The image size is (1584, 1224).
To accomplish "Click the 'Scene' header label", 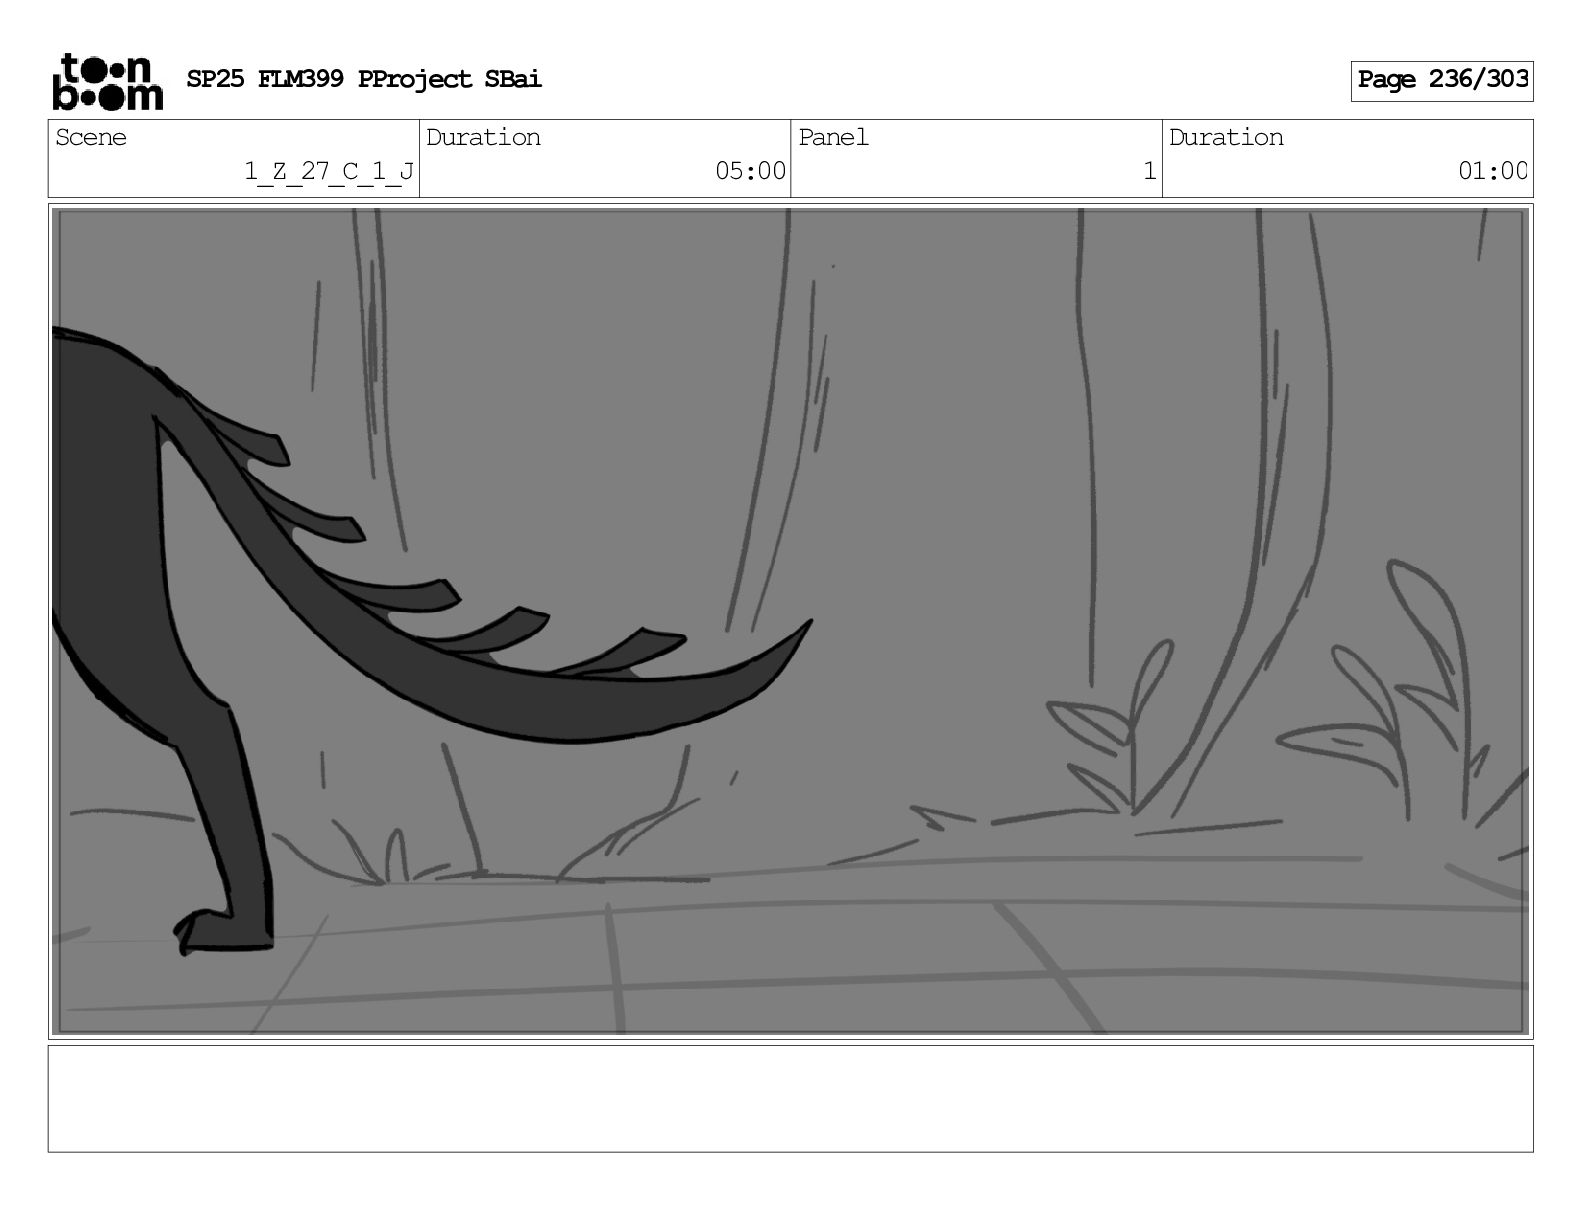I will (91, 137).
